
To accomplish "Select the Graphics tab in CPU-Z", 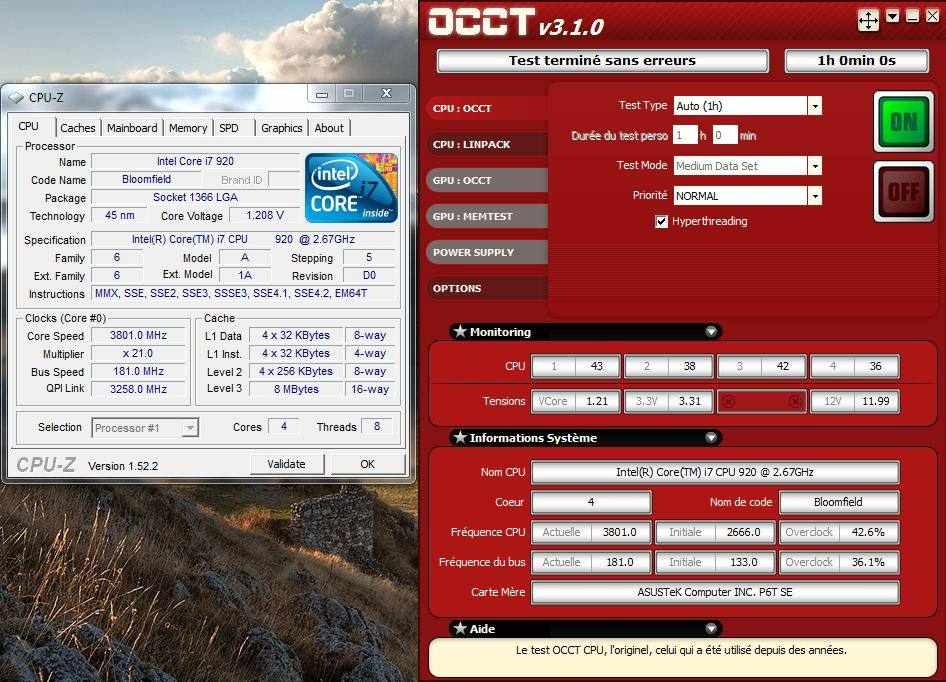I will point(282,128).
